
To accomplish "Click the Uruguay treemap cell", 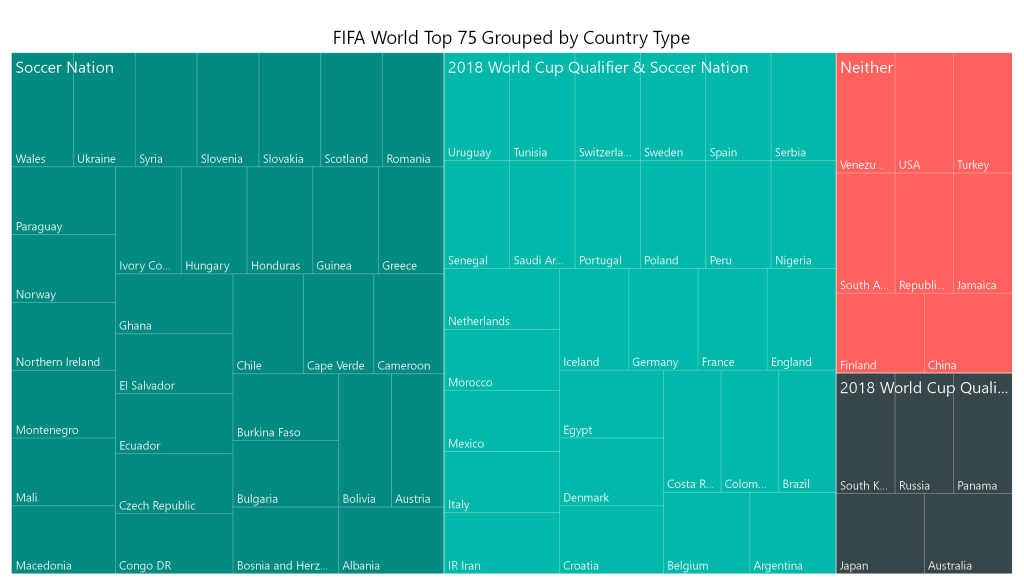I will coord(477,107).
